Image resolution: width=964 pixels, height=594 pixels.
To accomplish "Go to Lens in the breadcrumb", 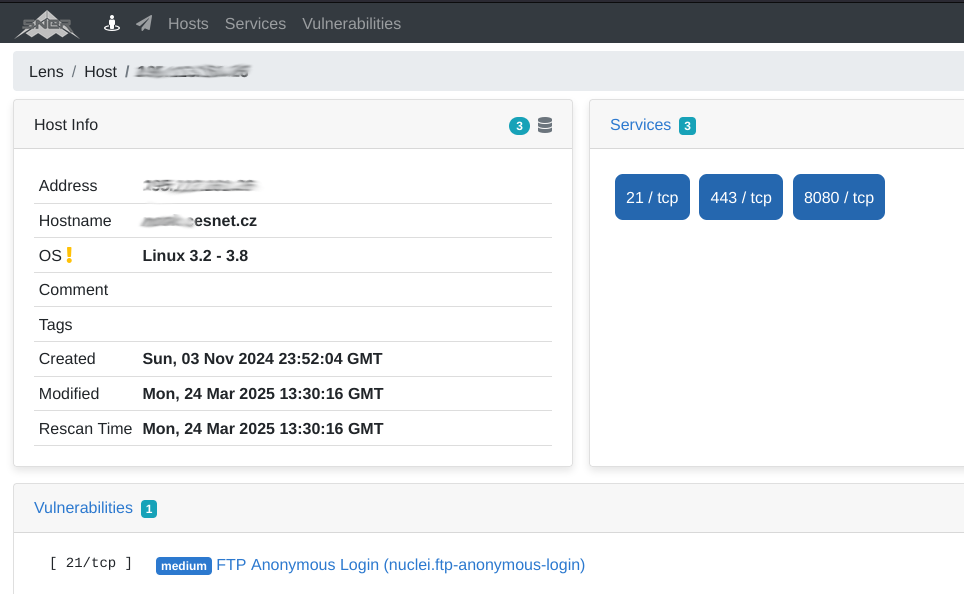I will click(46, 72).
